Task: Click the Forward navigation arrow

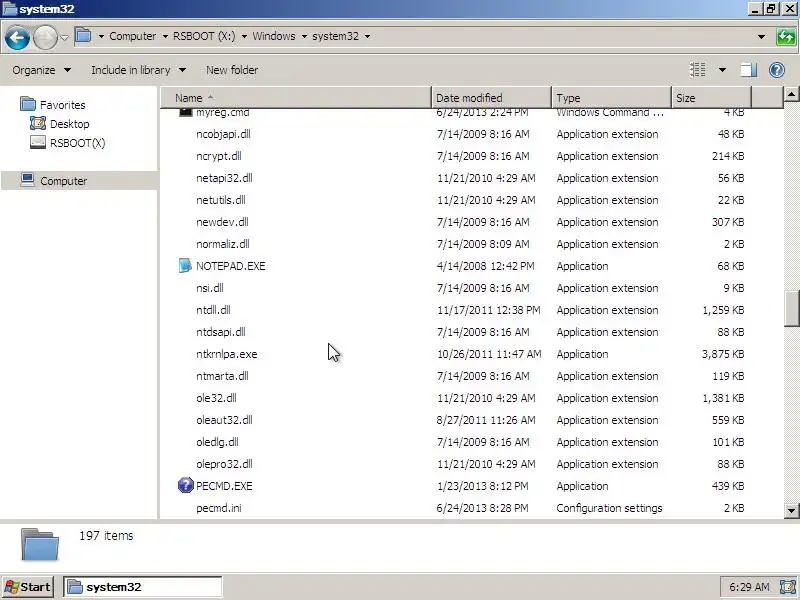Action: click(45, 38)
